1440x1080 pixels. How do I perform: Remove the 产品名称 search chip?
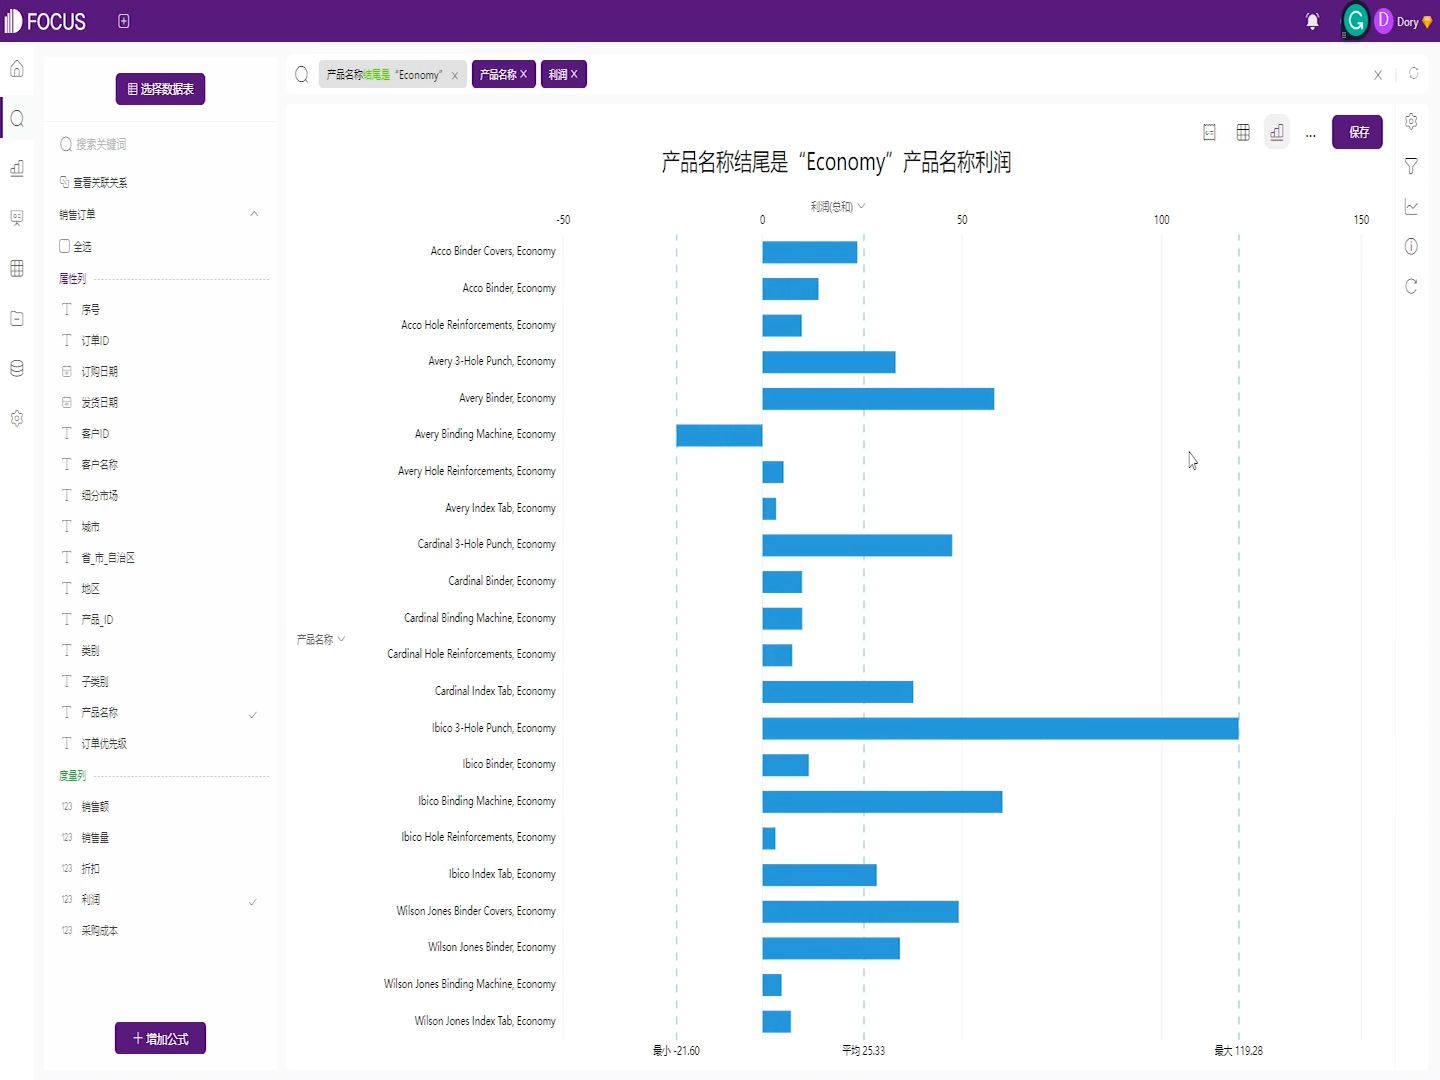523,74
